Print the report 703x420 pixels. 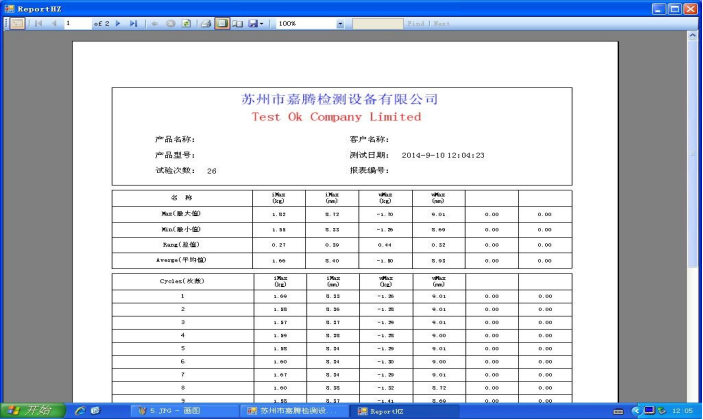(x=206, y=23)
